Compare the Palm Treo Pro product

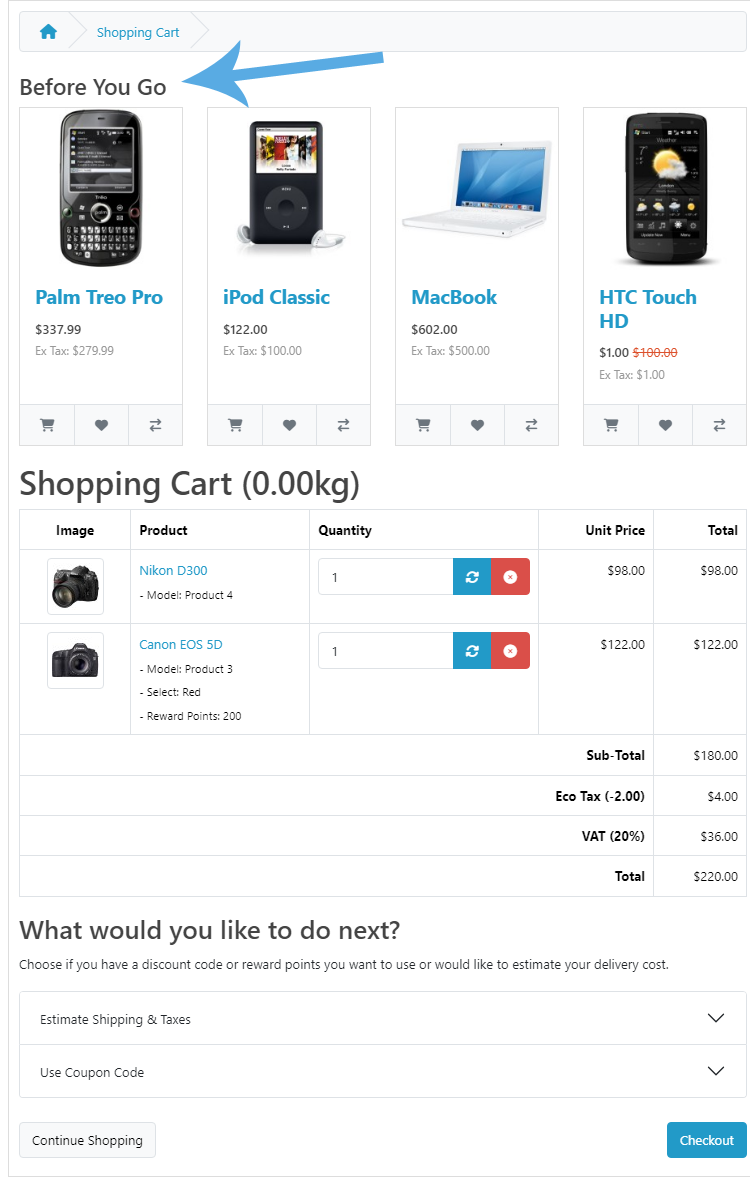[x=155, y=425]
